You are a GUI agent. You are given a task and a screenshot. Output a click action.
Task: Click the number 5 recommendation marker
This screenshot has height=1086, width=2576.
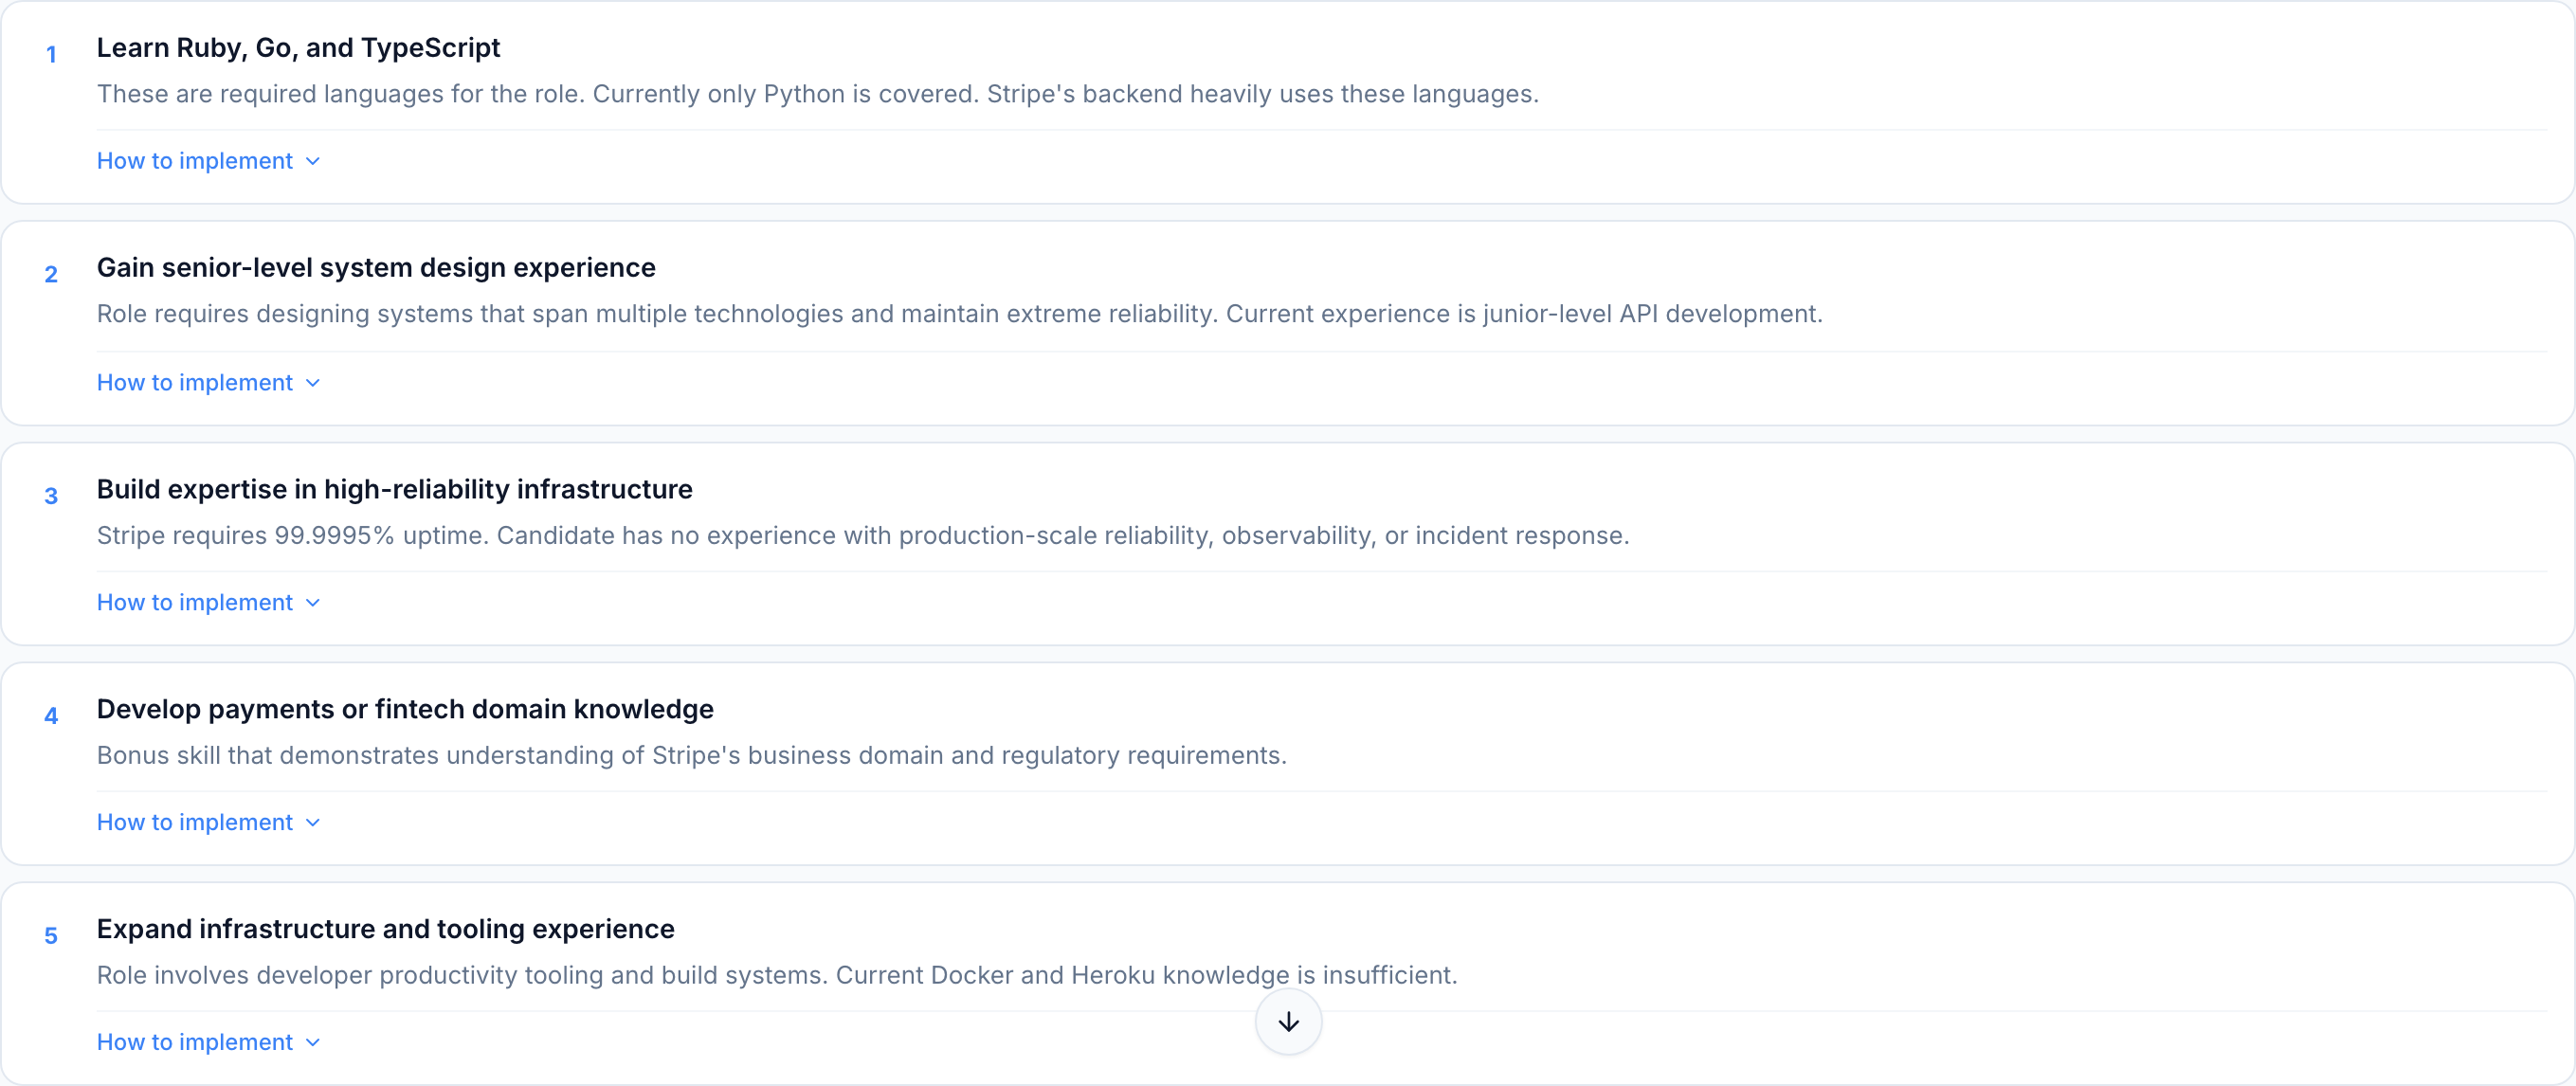51,936
